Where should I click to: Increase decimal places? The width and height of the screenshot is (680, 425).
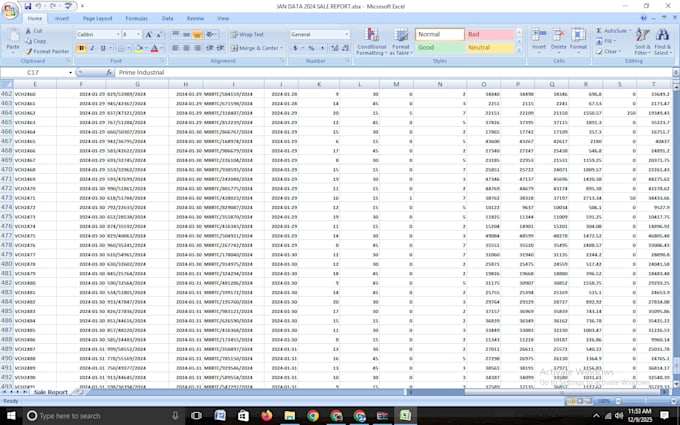[335, 48]
